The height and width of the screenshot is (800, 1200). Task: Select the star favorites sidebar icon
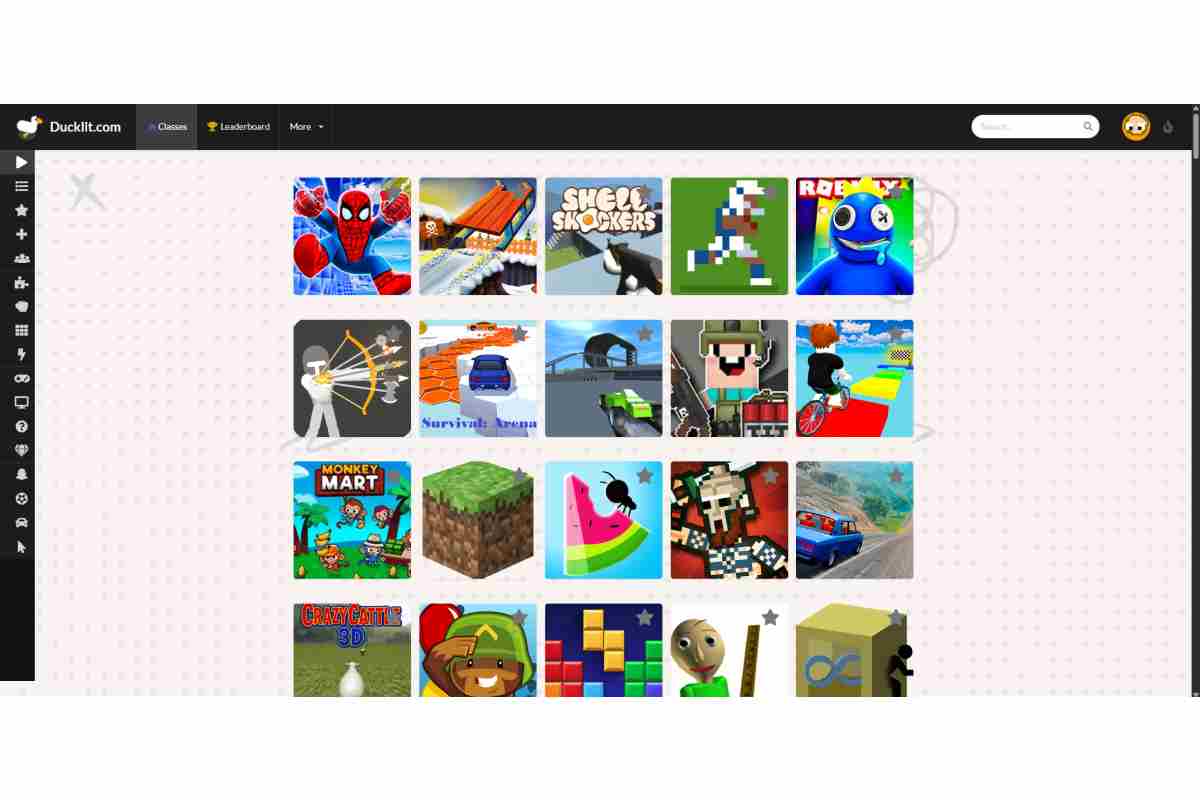pos(21,210)
